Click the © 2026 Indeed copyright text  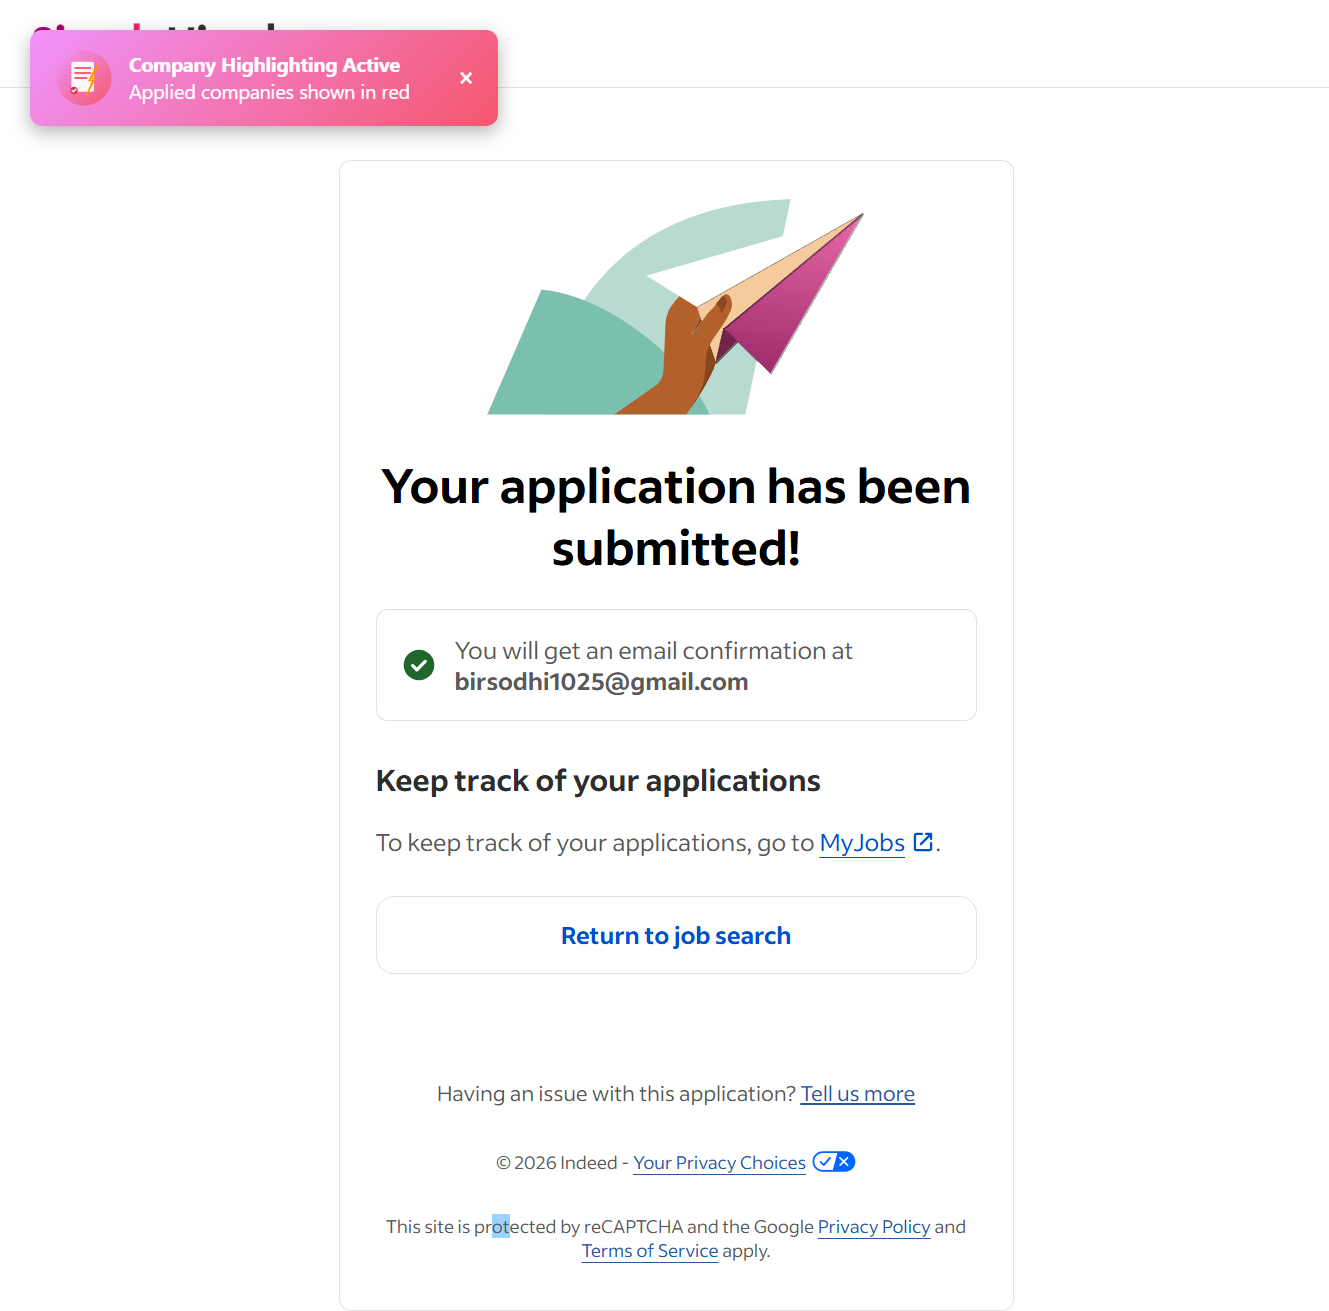(x=557, y=1163)
